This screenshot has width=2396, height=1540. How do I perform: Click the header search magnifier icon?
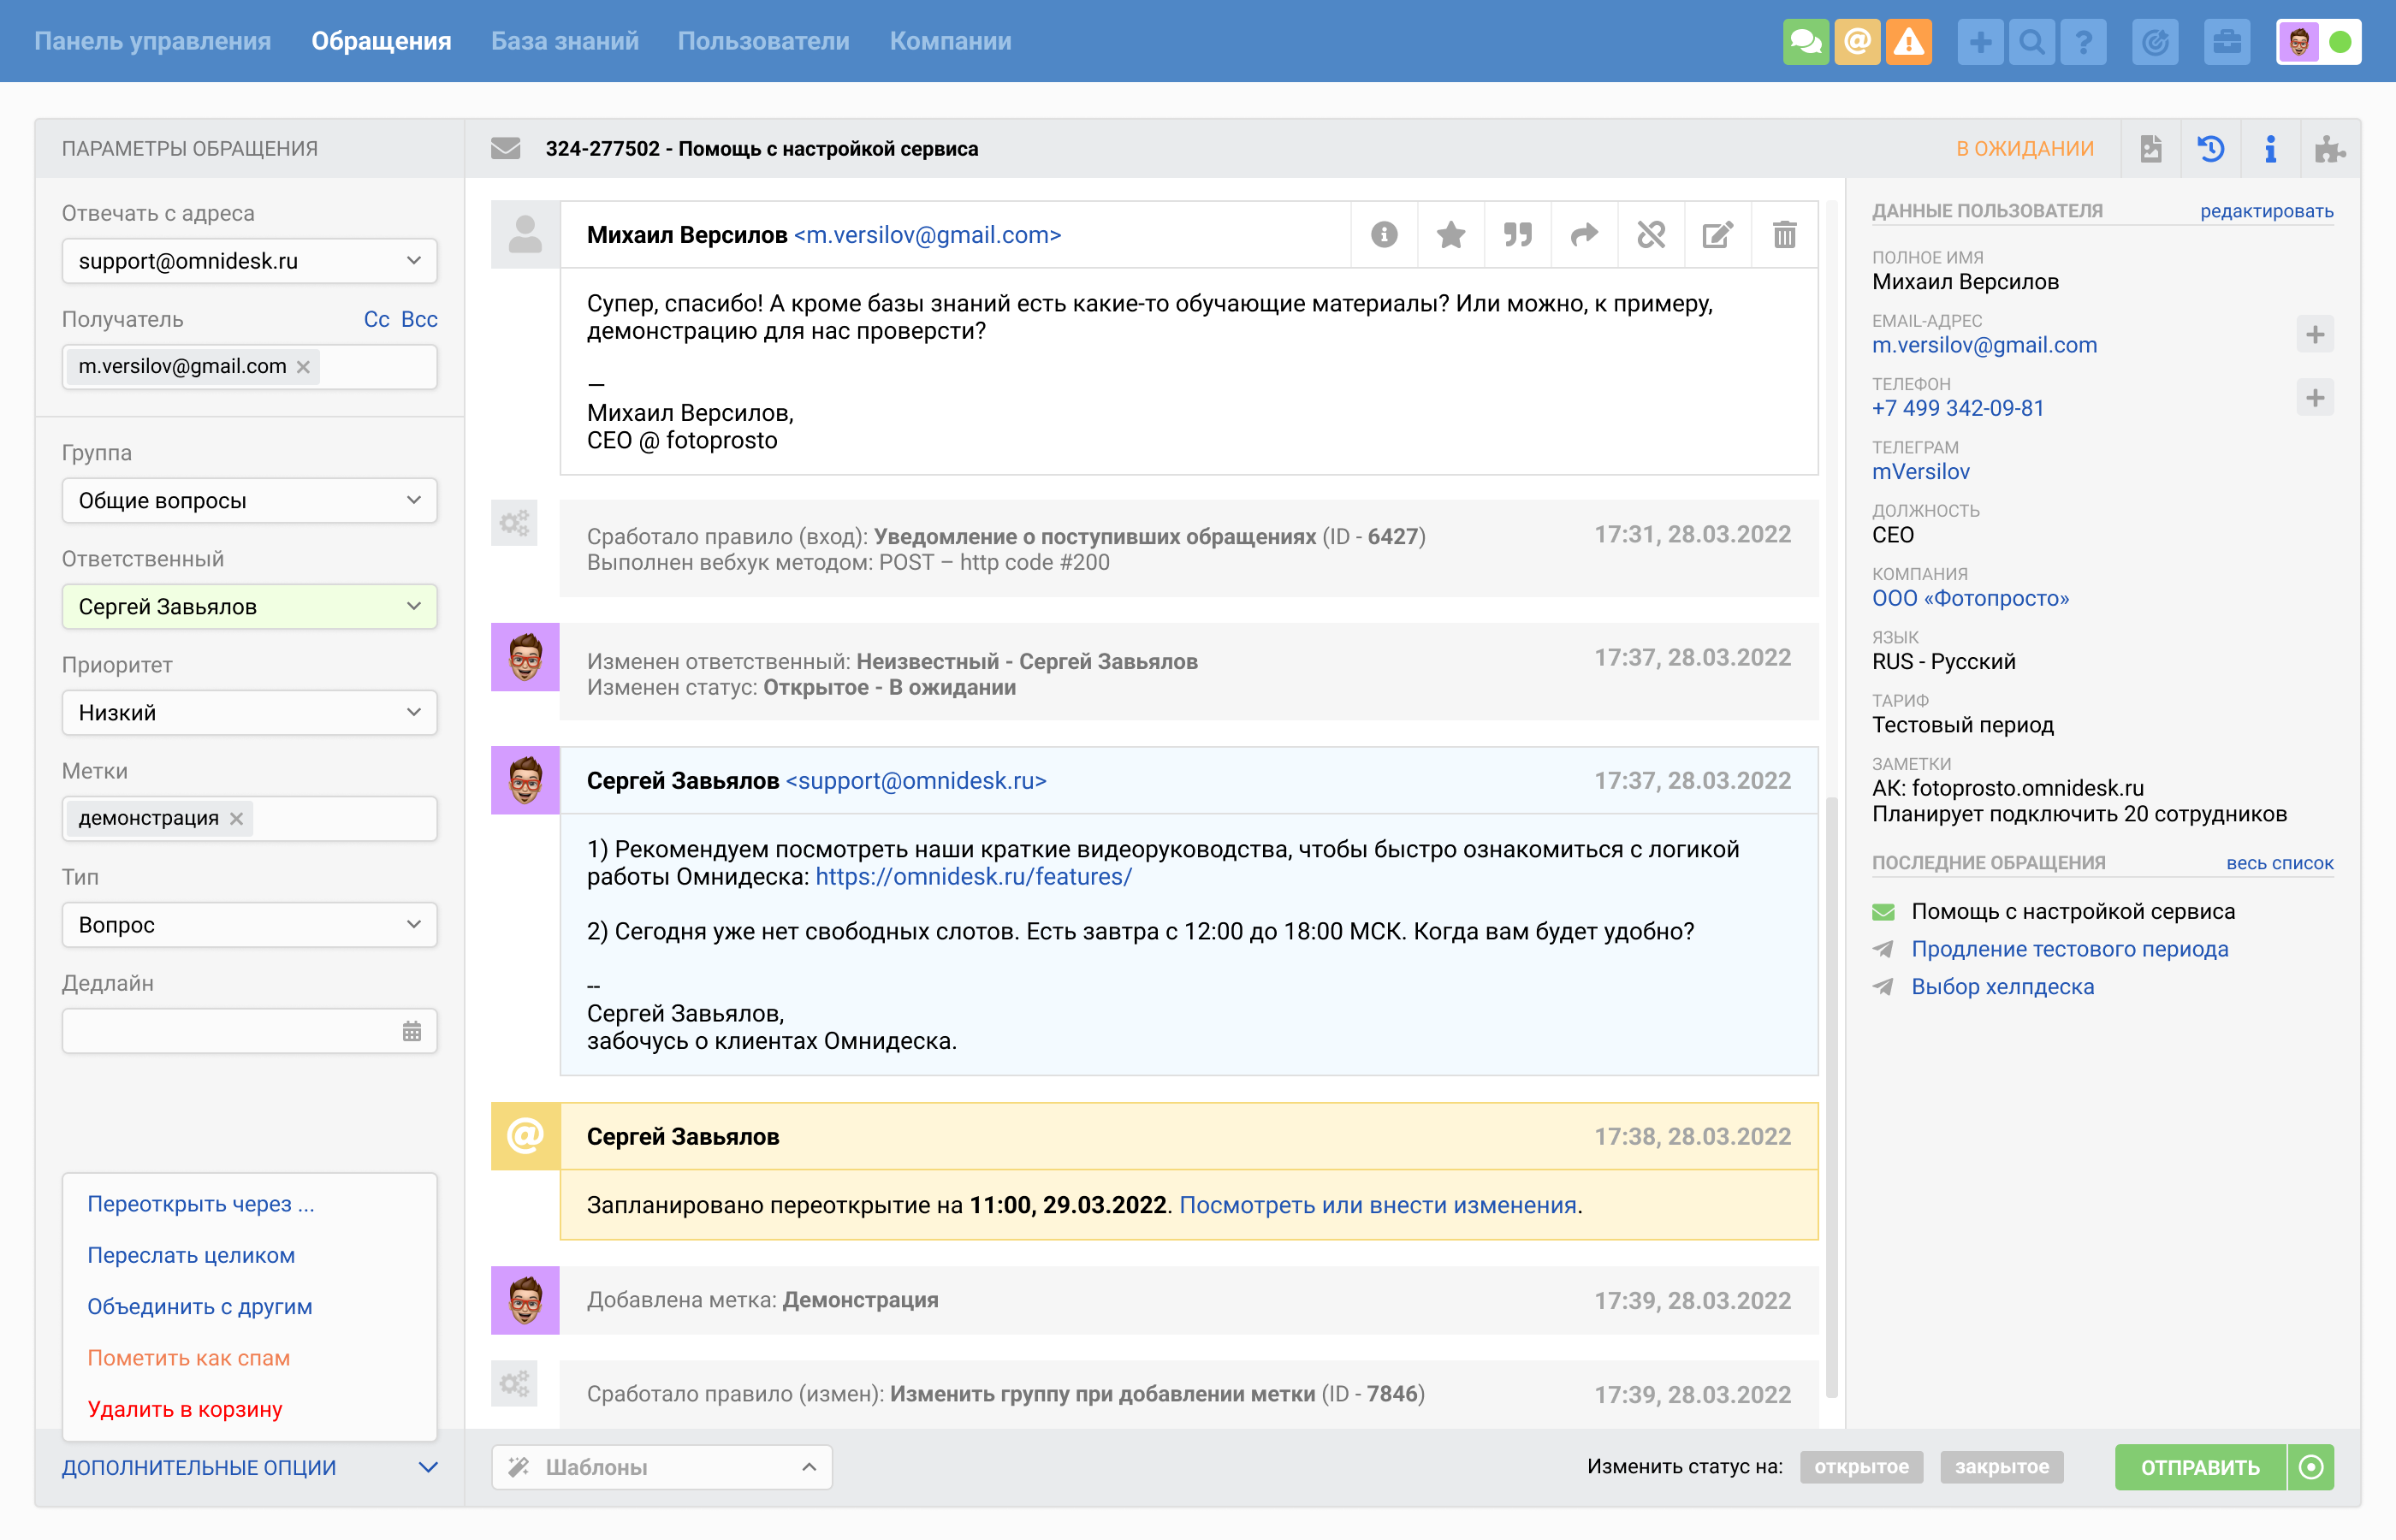2031,42
